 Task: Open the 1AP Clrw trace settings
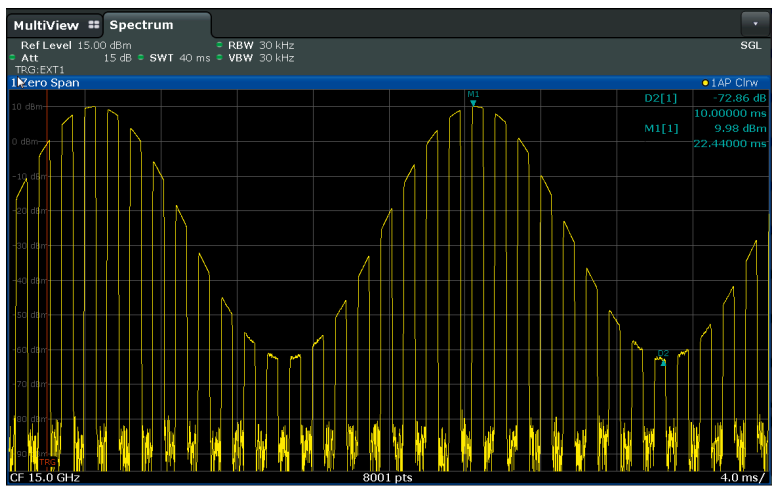point(735,83)
